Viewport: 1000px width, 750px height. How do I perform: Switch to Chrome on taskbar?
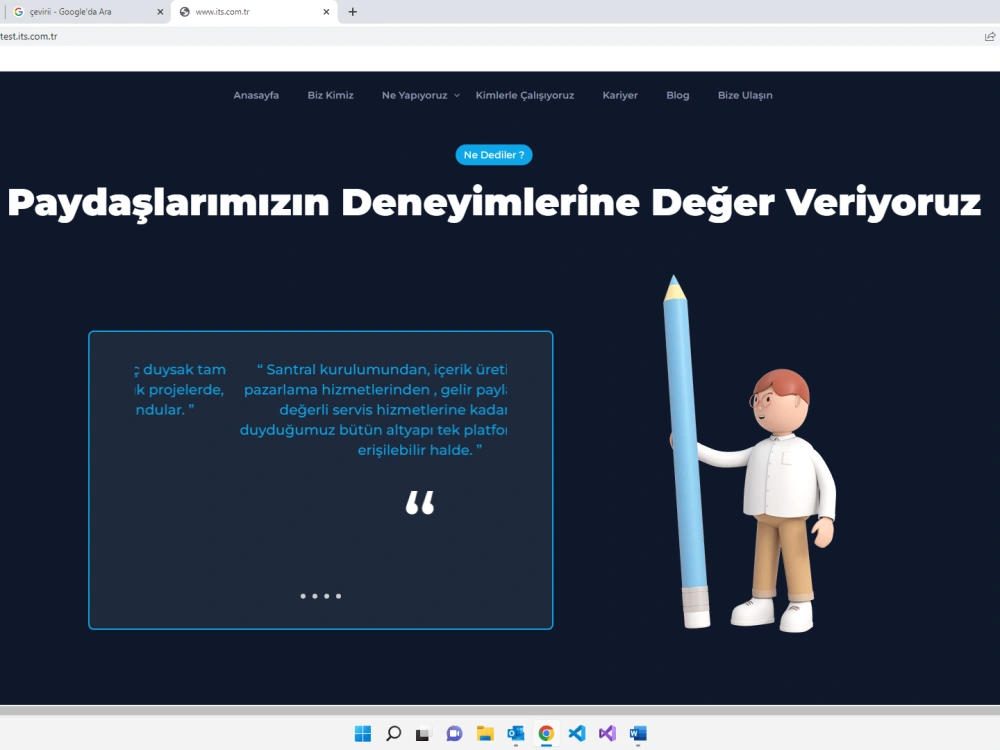click(x=546, y=733)
